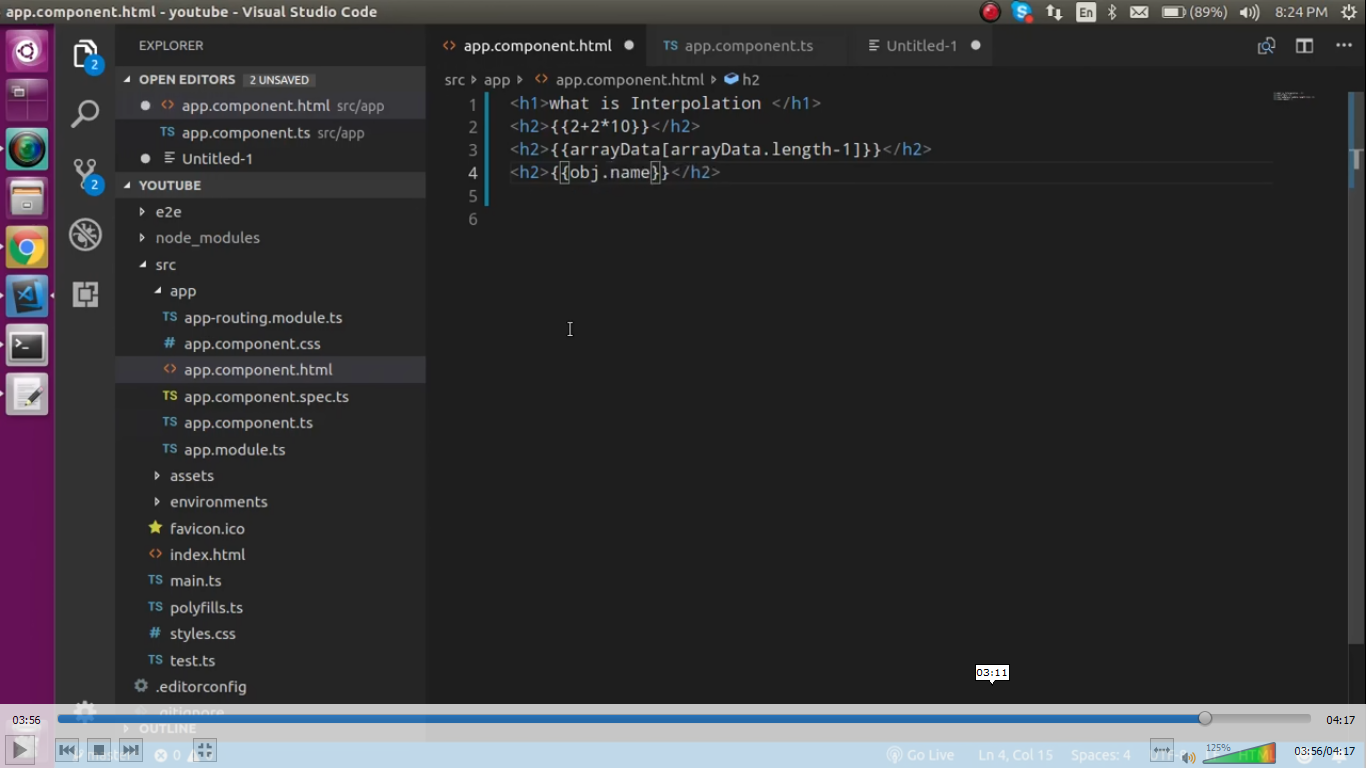Launch Google Chrome from the dock
This screenshot has width=1366, height=768.
(27, 248)
